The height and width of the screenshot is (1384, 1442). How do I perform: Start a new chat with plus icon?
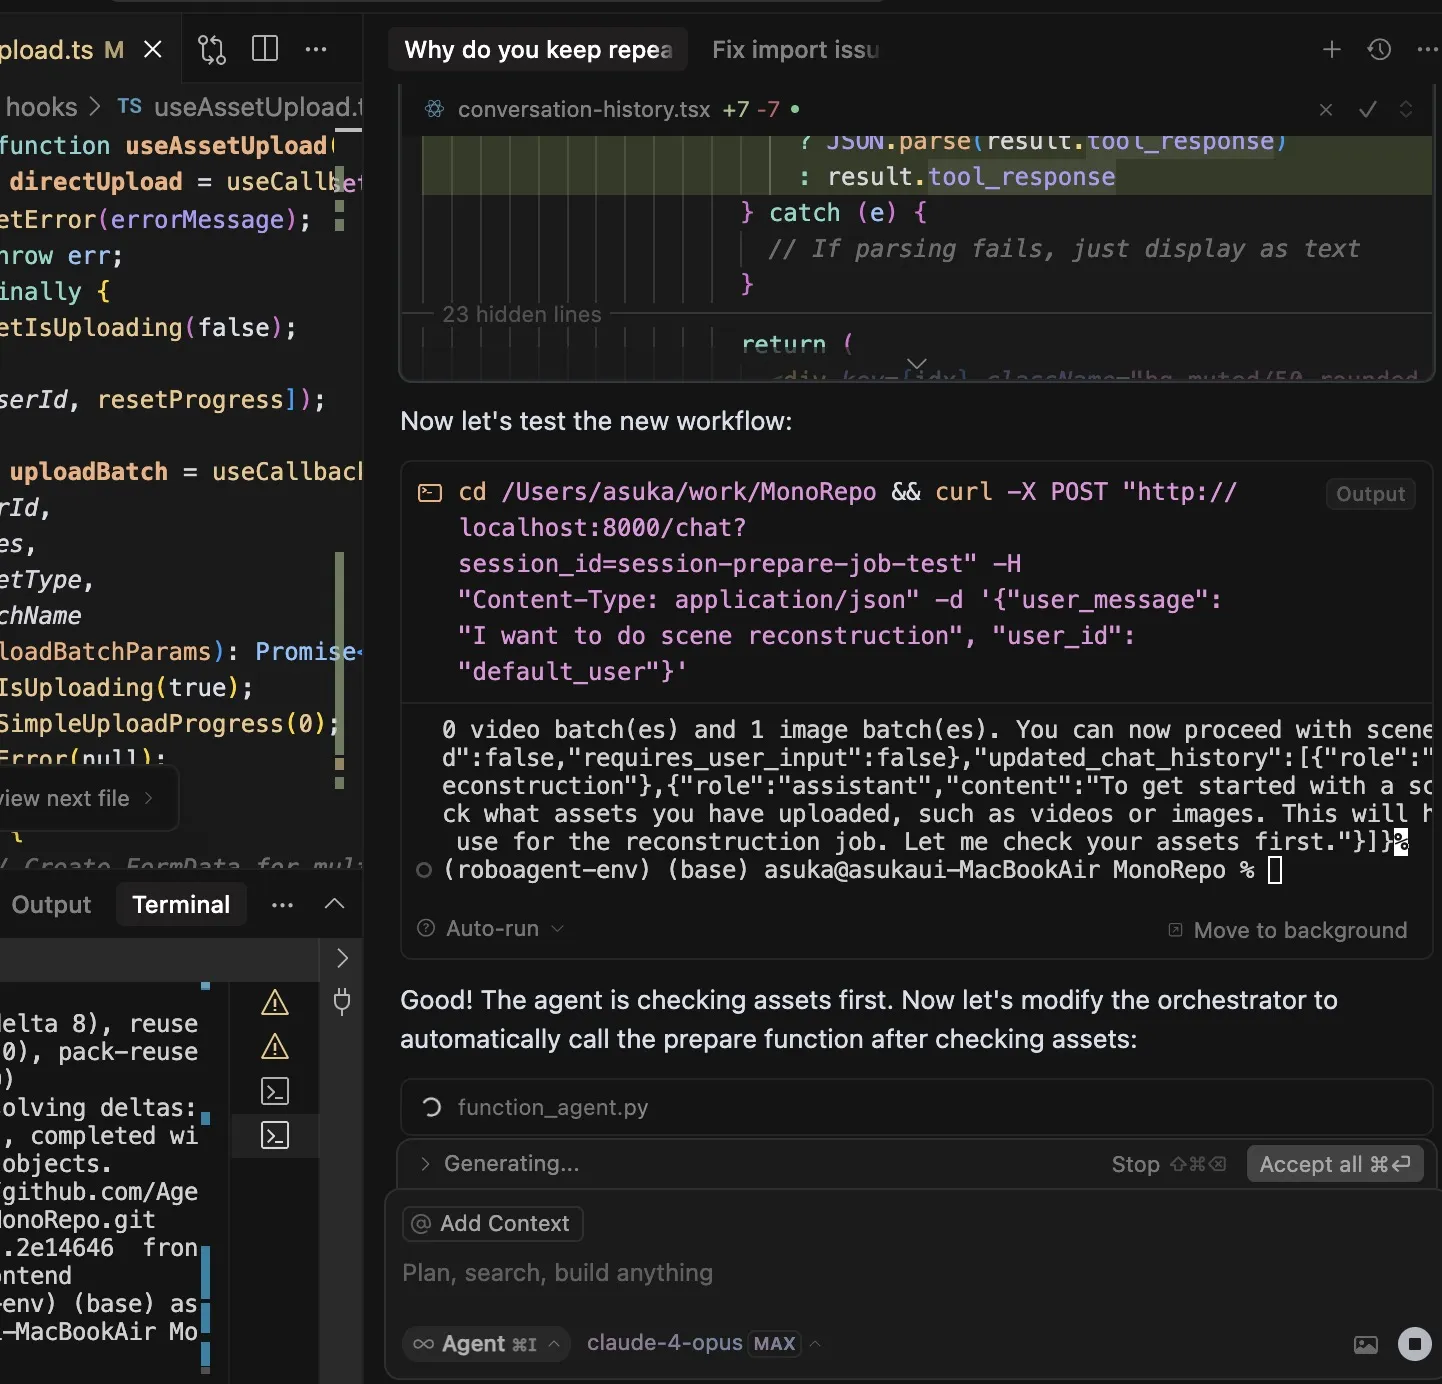pyautogui.click(x=1332, y=49)
